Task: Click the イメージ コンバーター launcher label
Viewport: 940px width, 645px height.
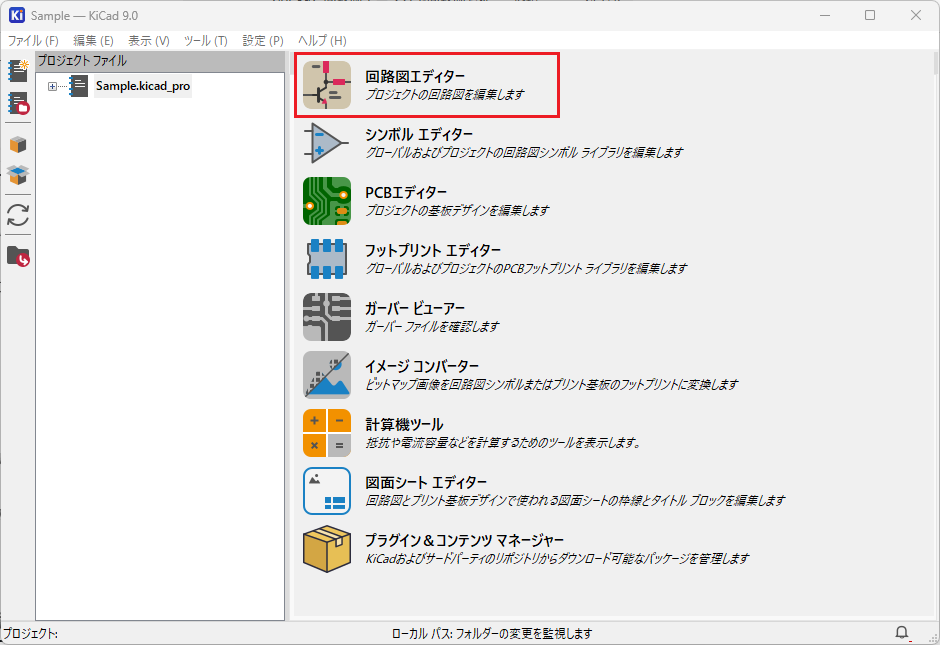Action: (422, 366)
